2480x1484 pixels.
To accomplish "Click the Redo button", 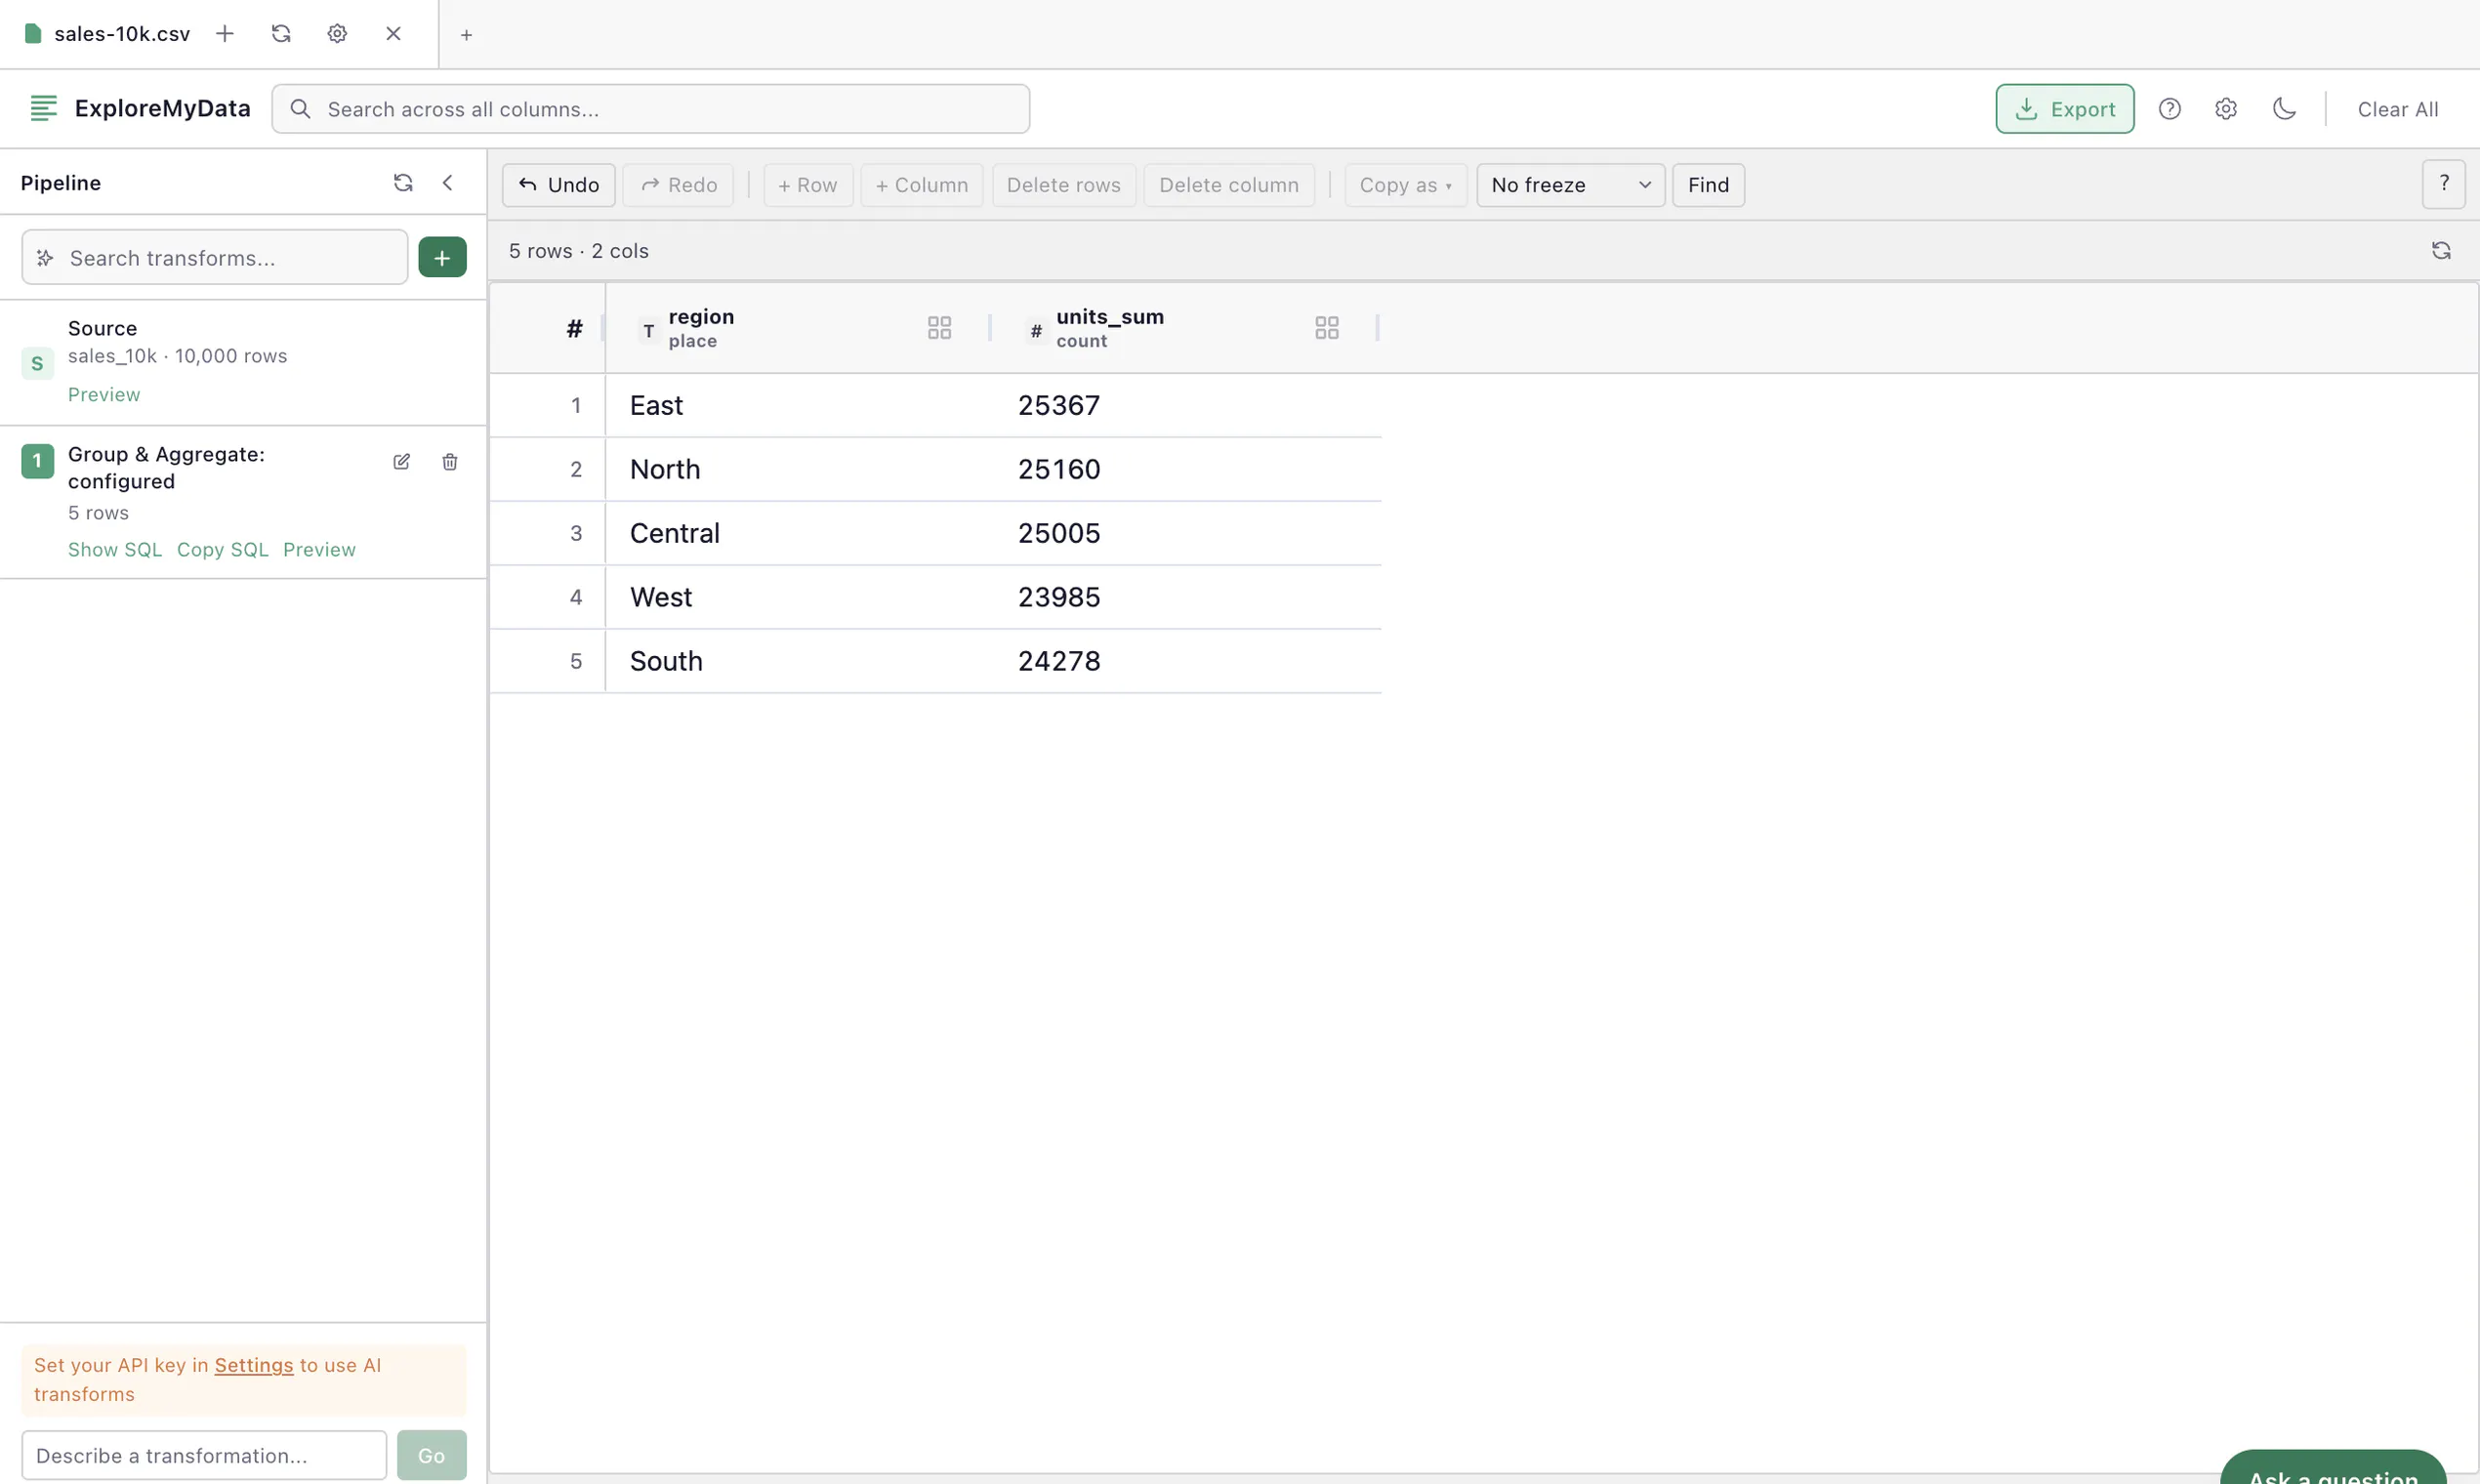I will point(678,185).
